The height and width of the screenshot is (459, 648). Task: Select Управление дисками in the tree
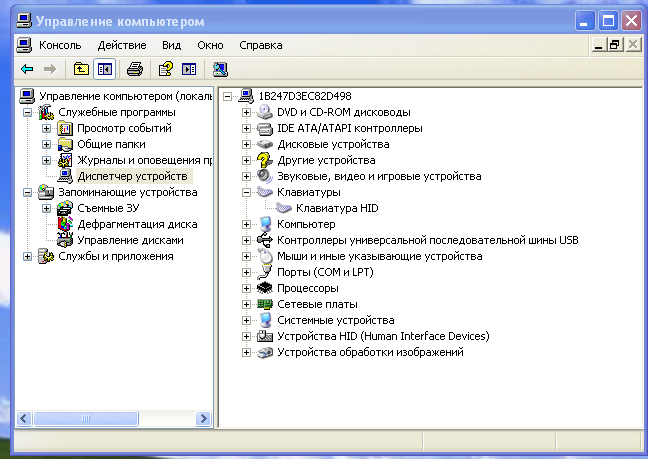(131, 240)
